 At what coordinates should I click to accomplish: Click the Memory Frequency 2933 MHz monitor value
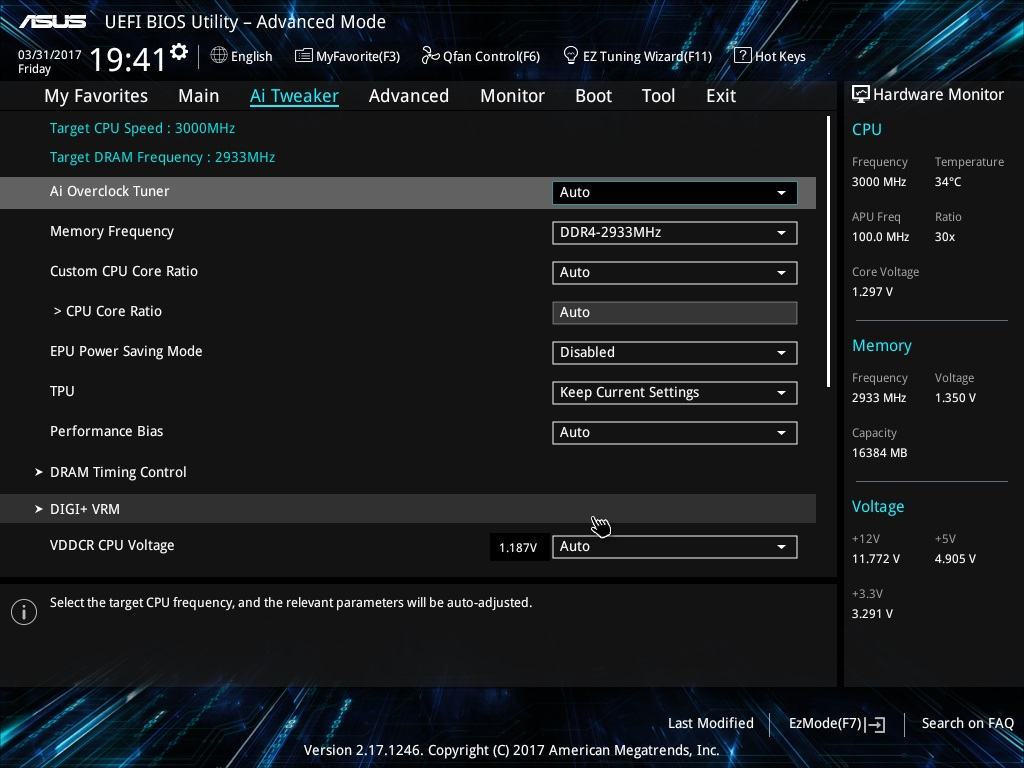point(879,398)
